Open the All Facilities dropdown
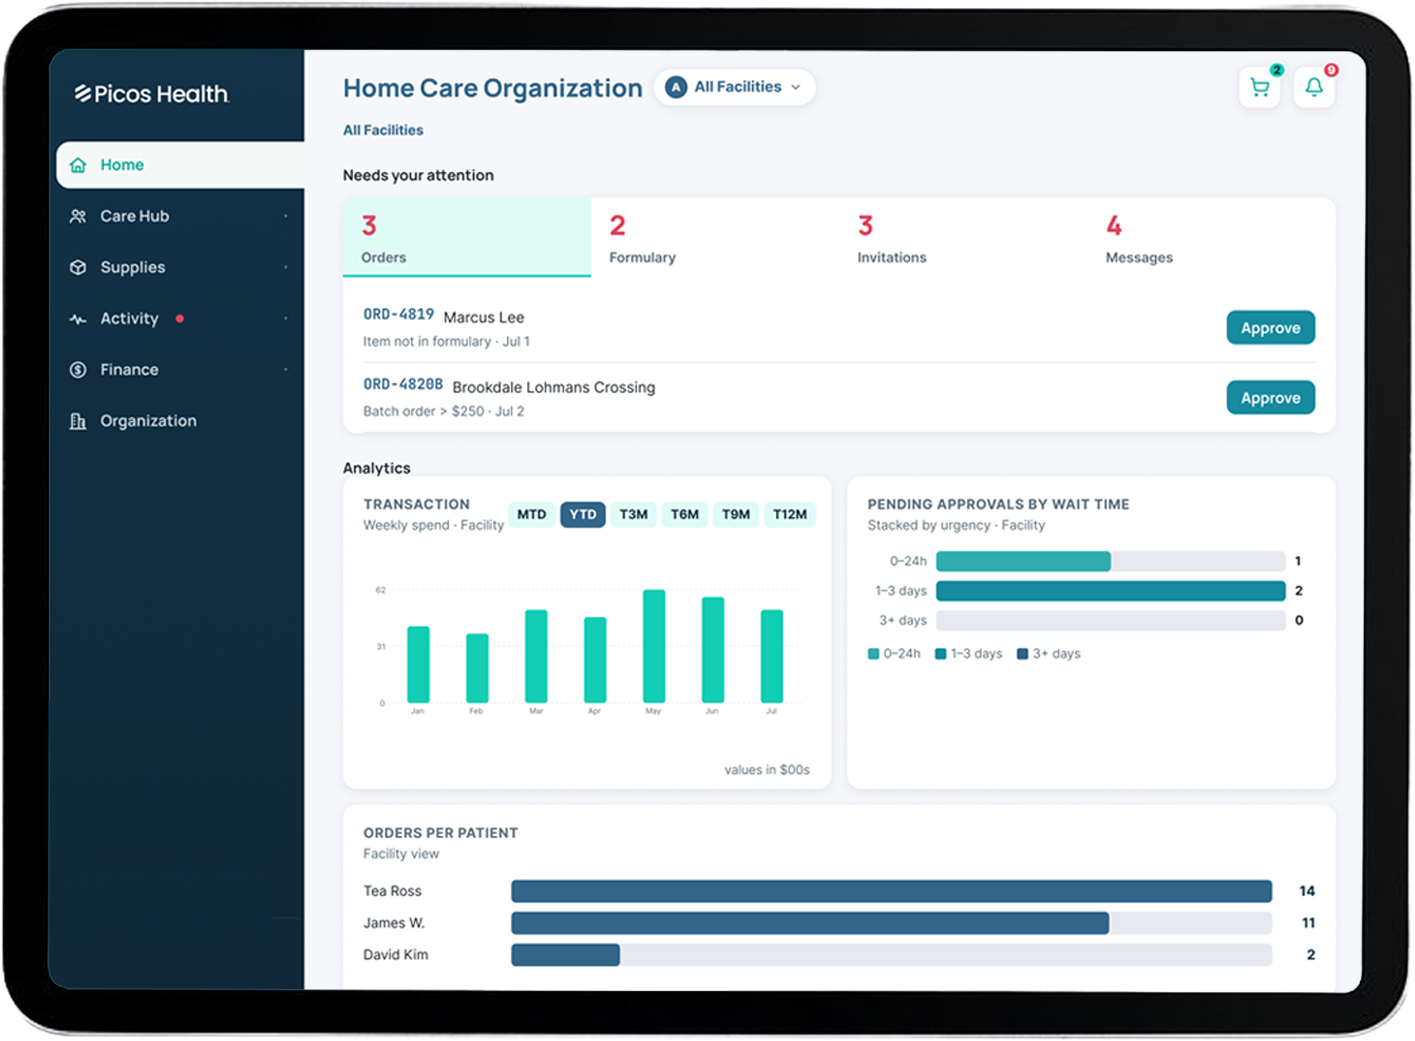Image resolution: width=1415 pixels, height=1041 pixels. click(735, 87)
